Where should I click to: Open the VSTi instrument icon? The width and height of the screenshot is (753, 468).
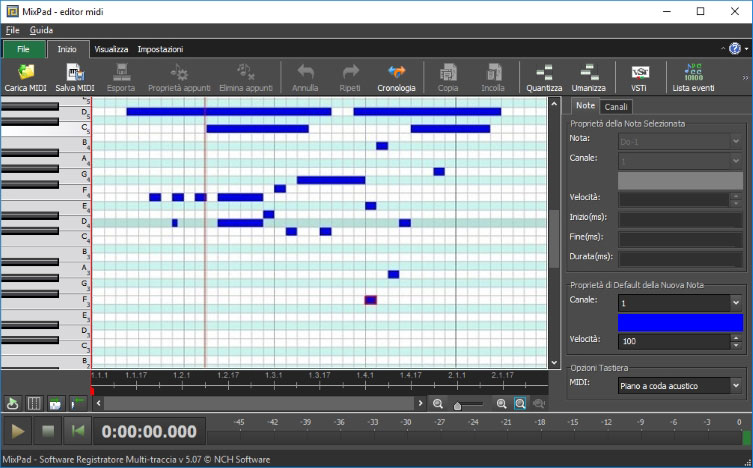pos(639,72)
